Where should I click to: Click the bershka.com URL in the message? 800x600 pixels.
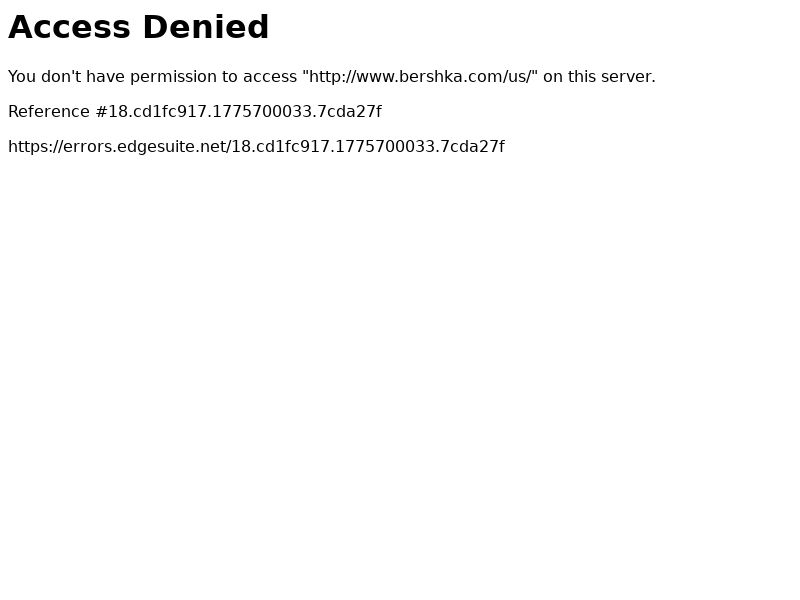coord(420,77)
